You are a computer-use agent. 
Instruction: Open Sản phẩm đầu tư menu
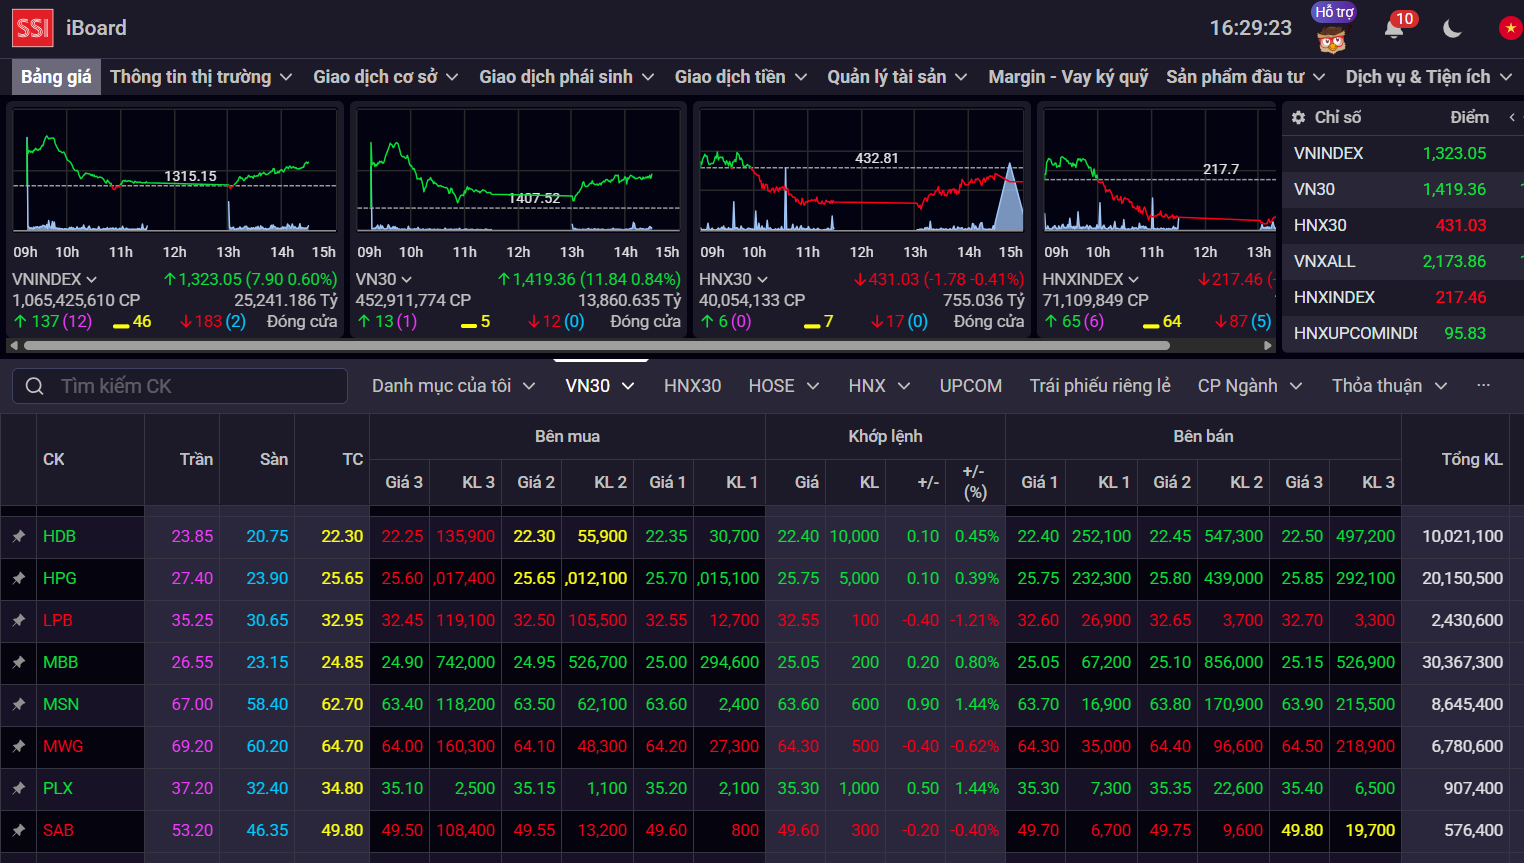coord(1245,77)
